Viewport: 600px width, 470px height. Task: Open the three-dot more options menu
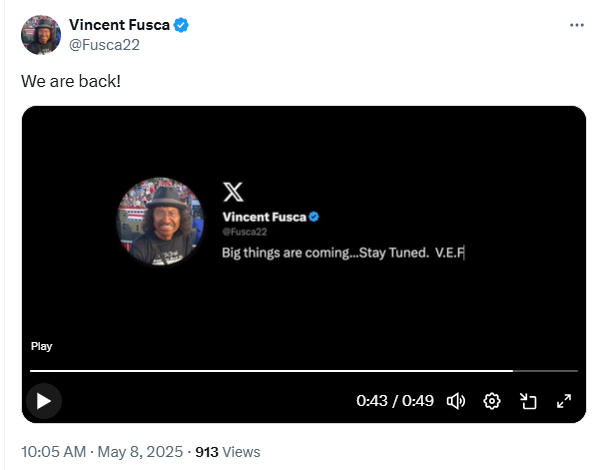576,24
